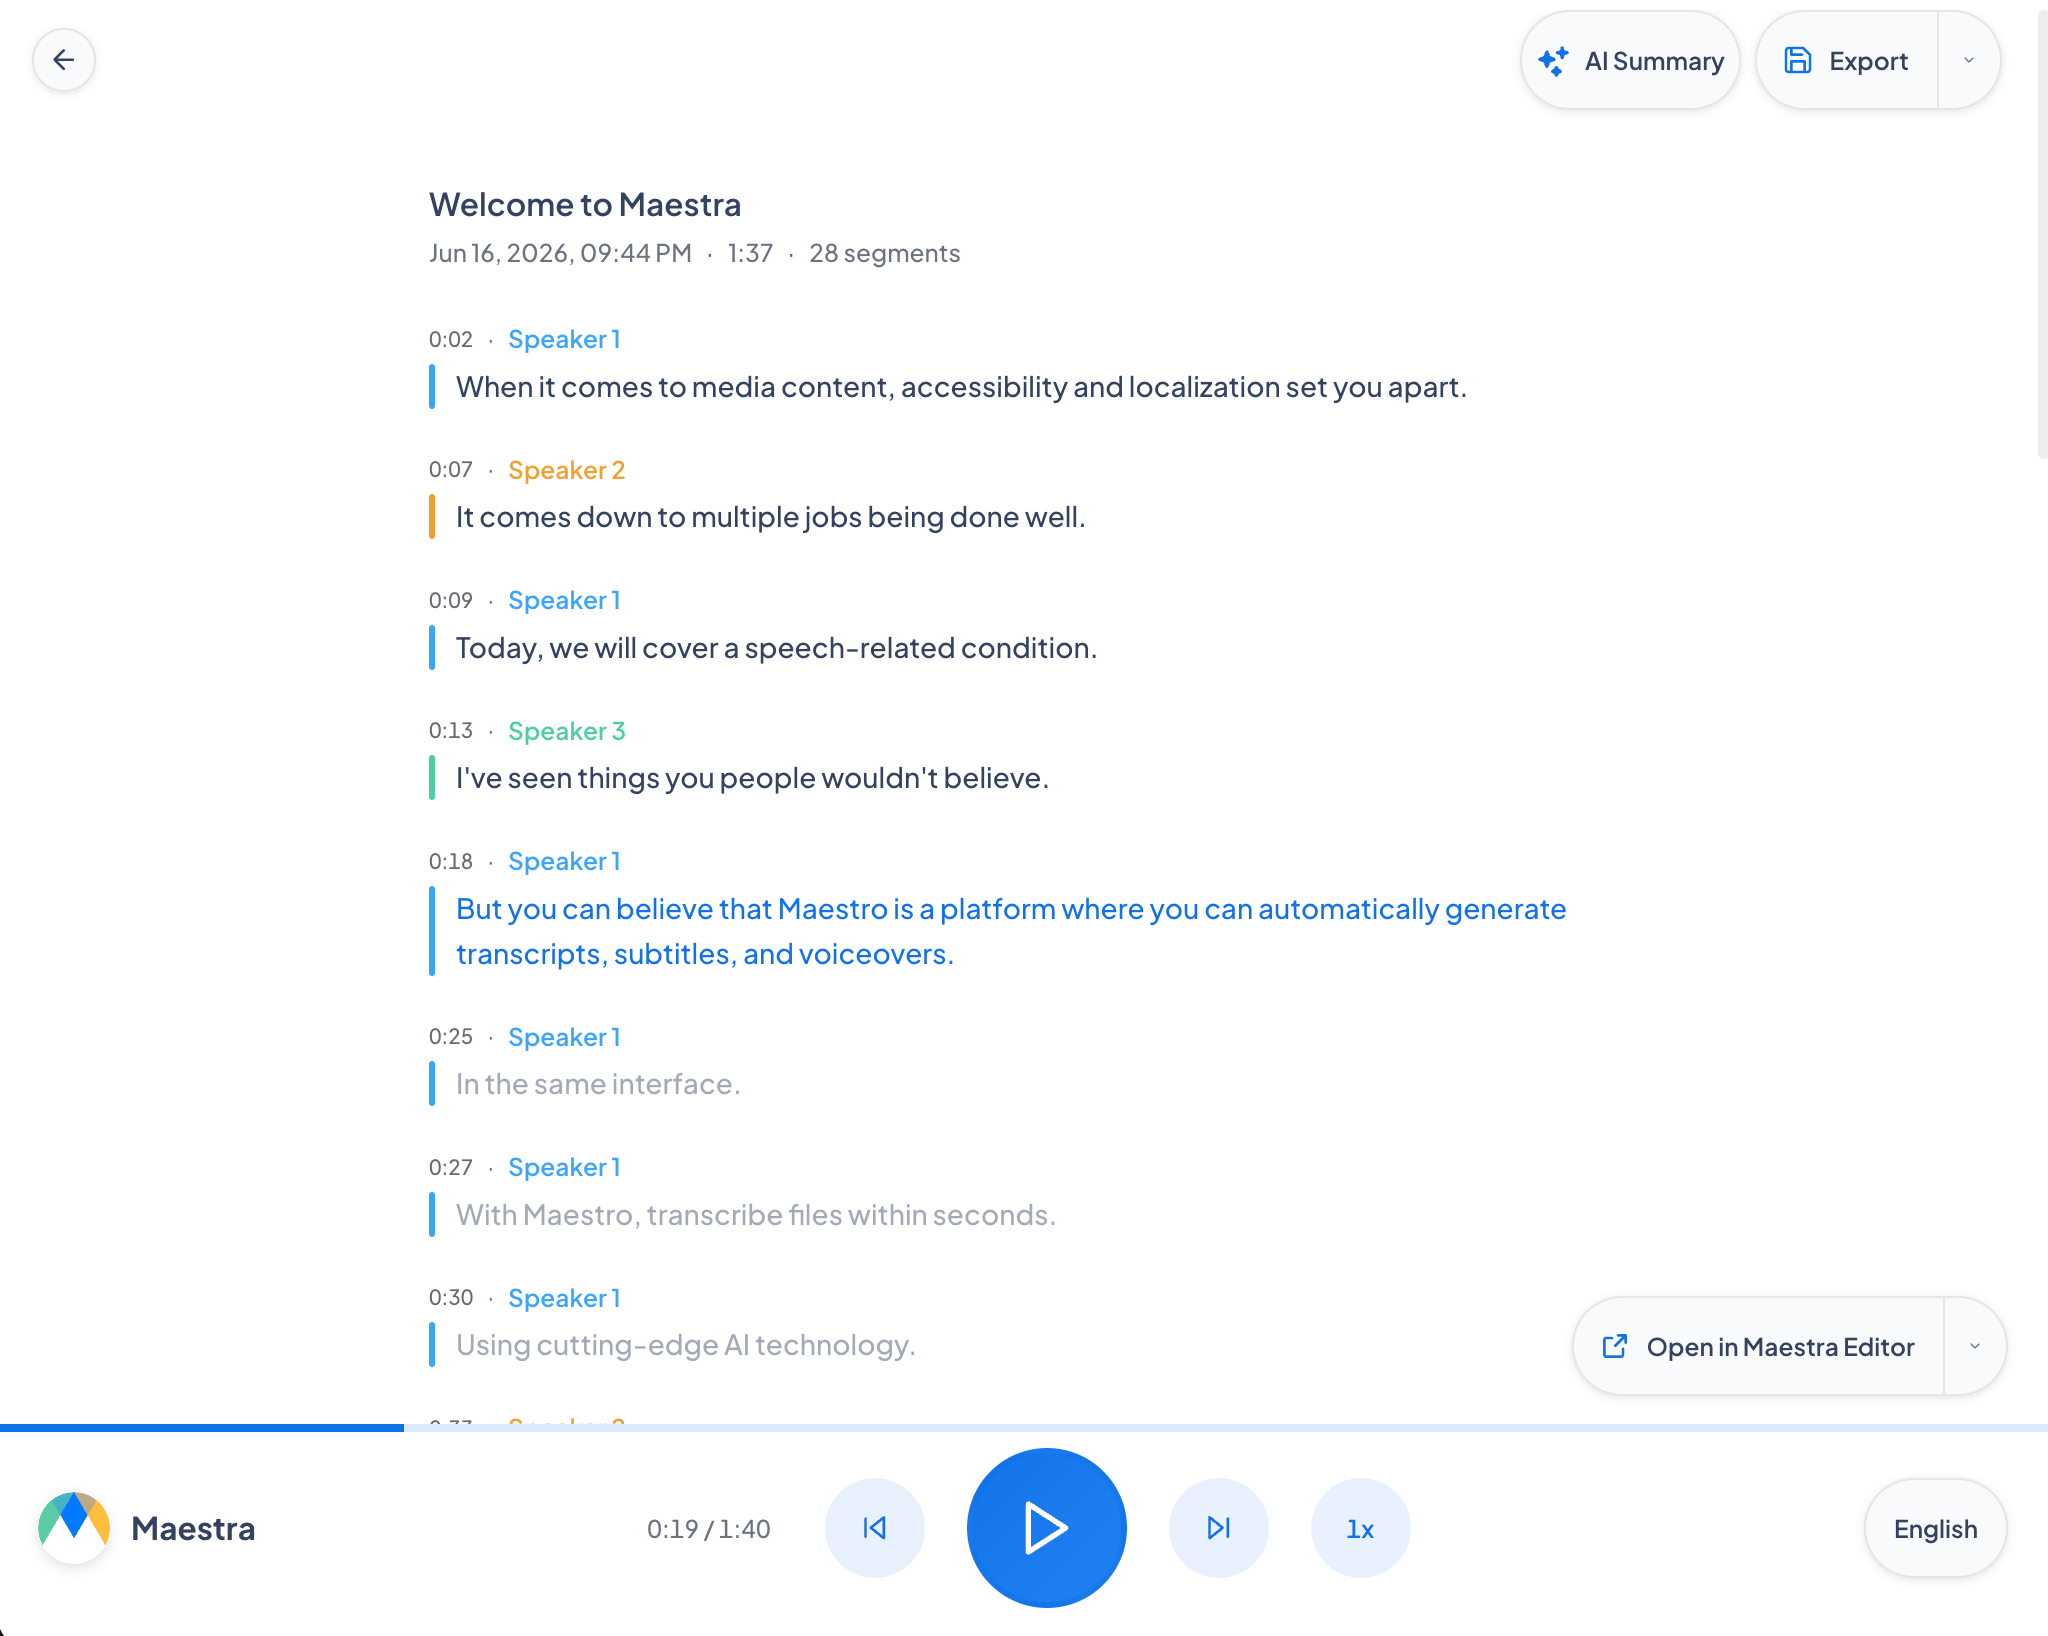This screenshot has width=2048, height=1636.
Task: Click the 0:07 timestamp
Action: point(451,469)
